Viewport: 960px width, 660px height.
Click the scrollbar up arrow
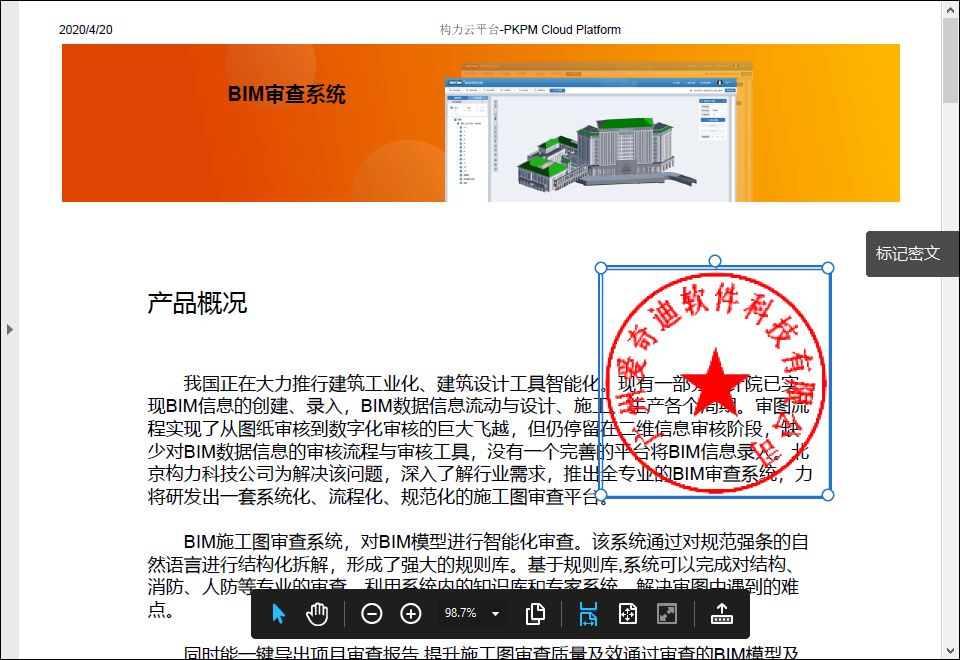coord(950,9)
